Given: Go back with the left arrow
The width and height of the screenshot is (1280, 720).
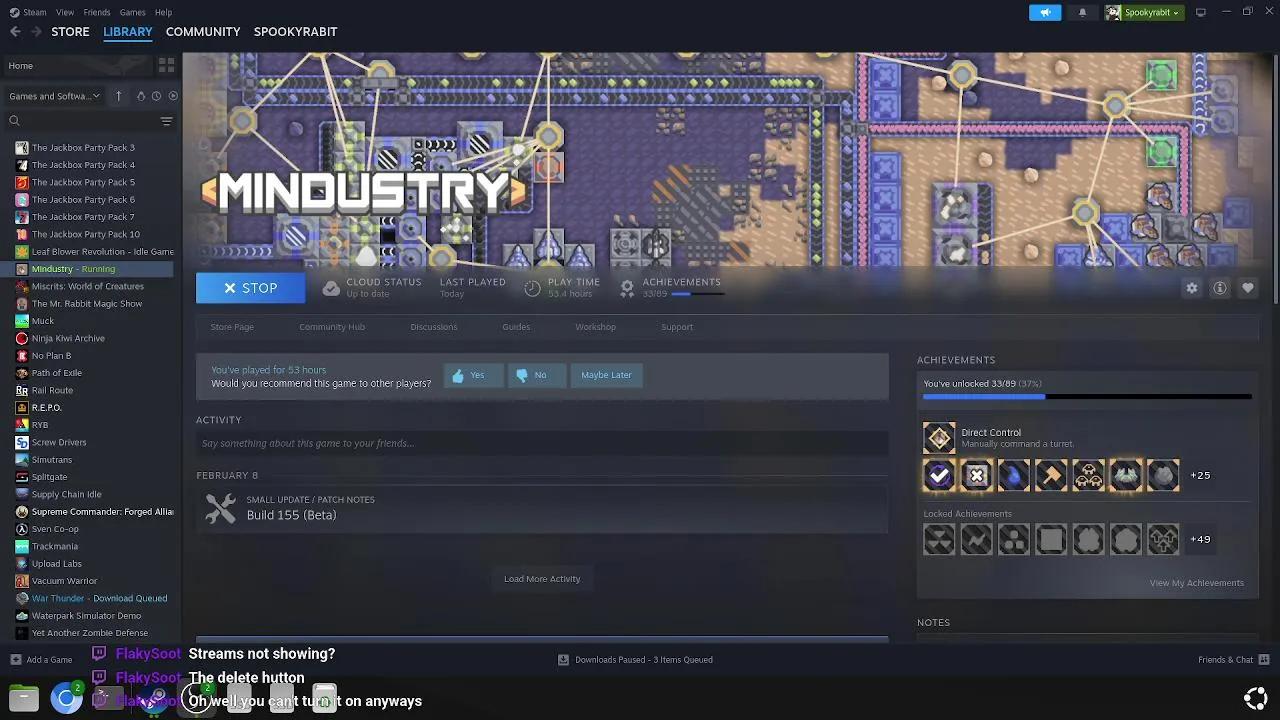Looking at the screenshot, I should [x=15, y=32].
